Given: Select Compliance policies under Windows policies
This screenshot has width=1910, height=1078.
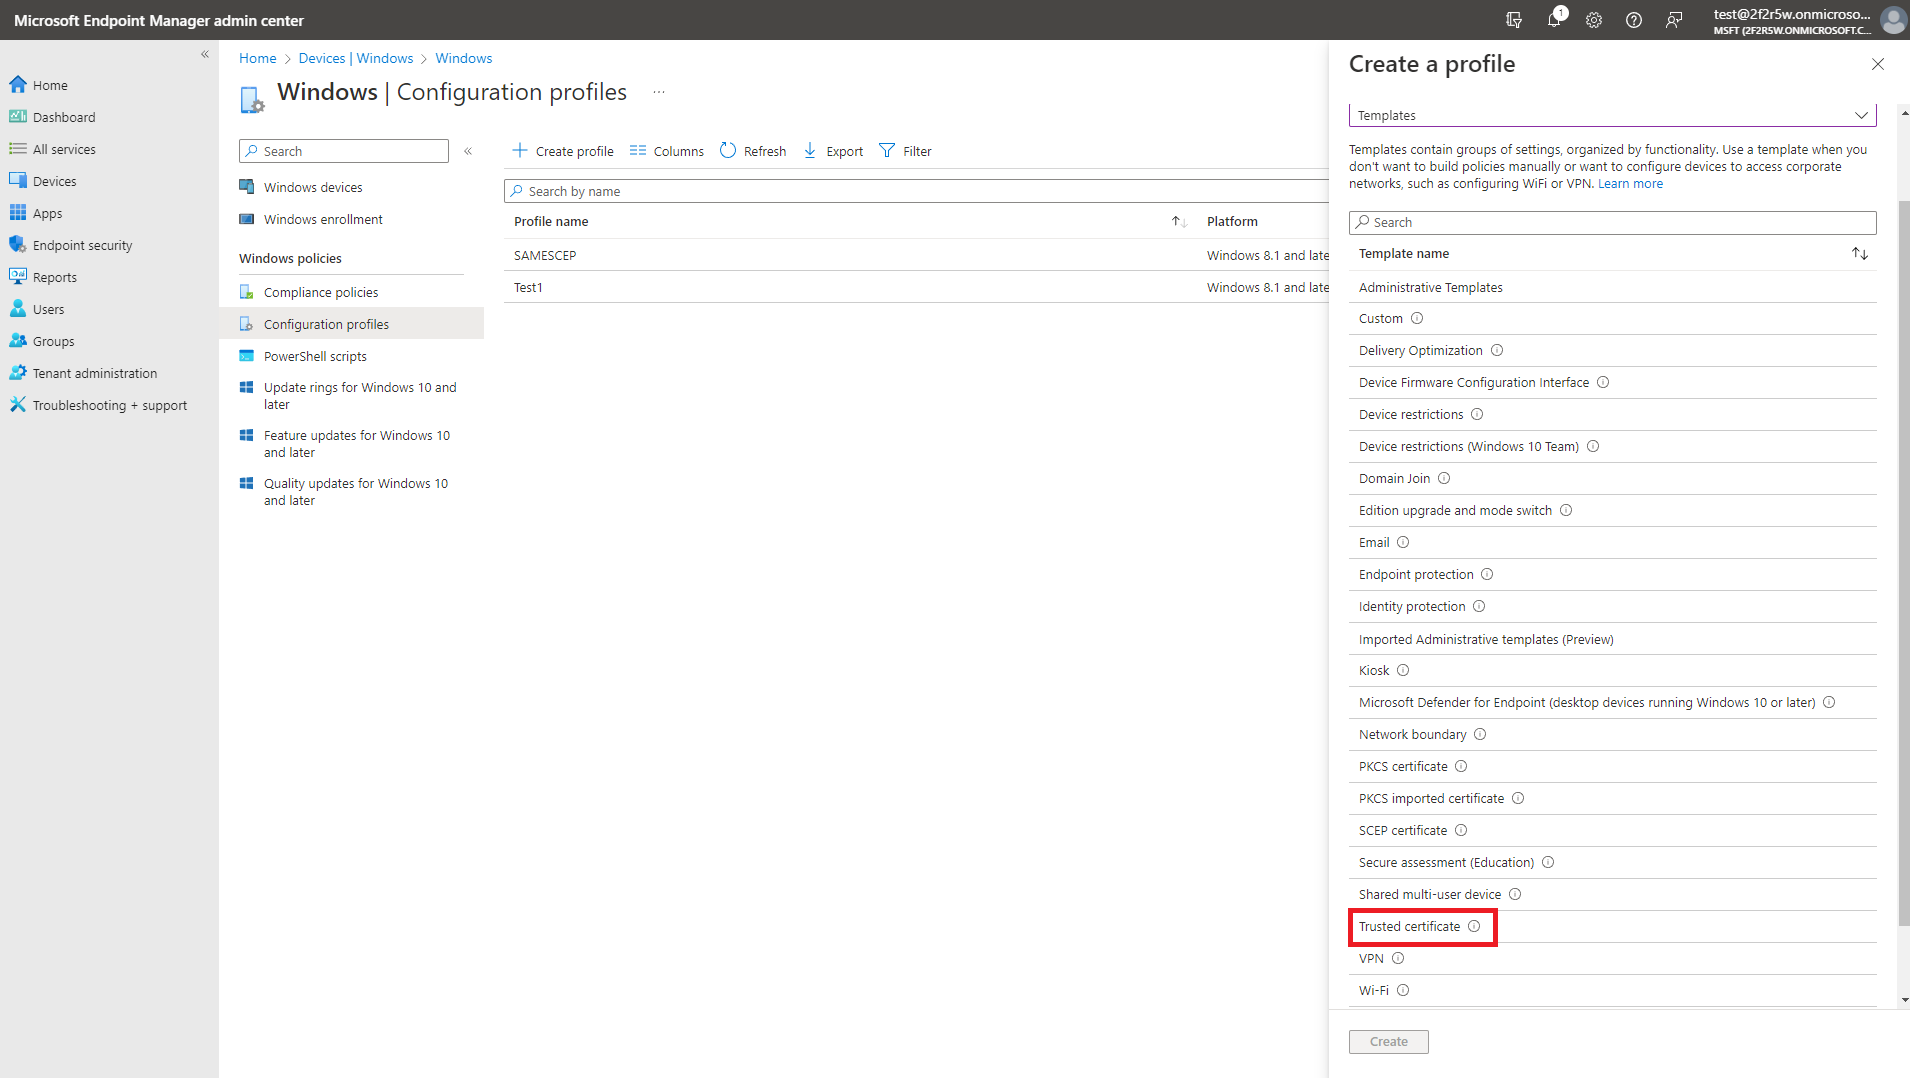Looking at the screenshot, I should coord(320,292).
